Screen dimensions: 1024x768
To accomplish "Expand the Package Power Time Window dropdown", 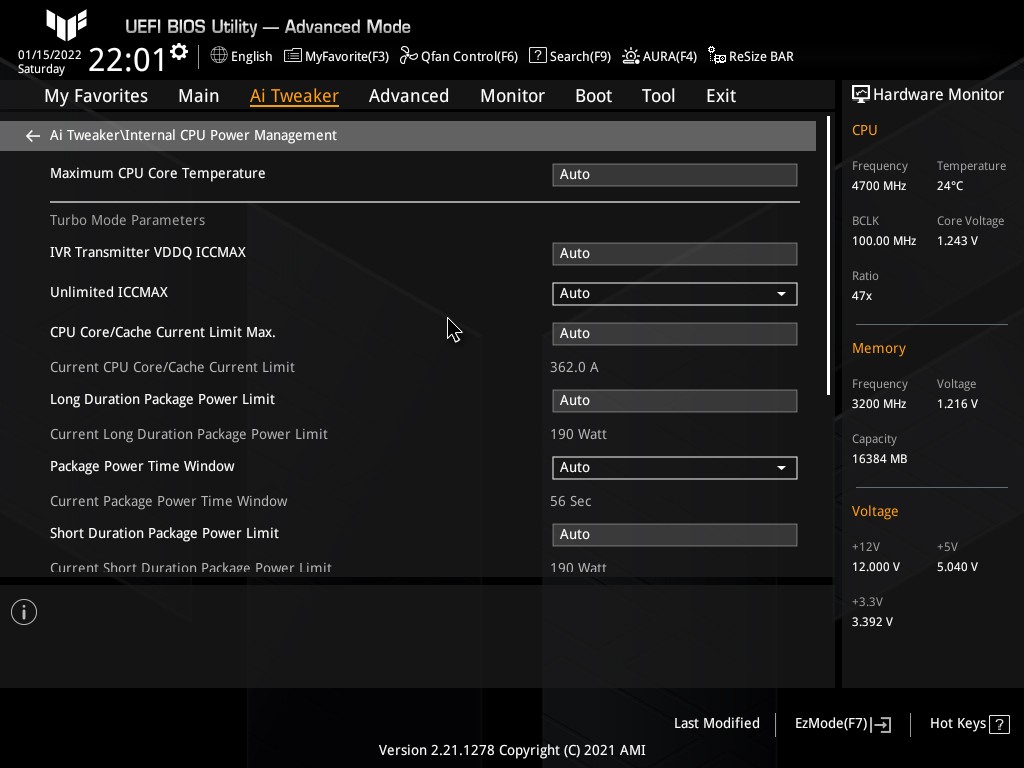I will [x=781, y=468].
